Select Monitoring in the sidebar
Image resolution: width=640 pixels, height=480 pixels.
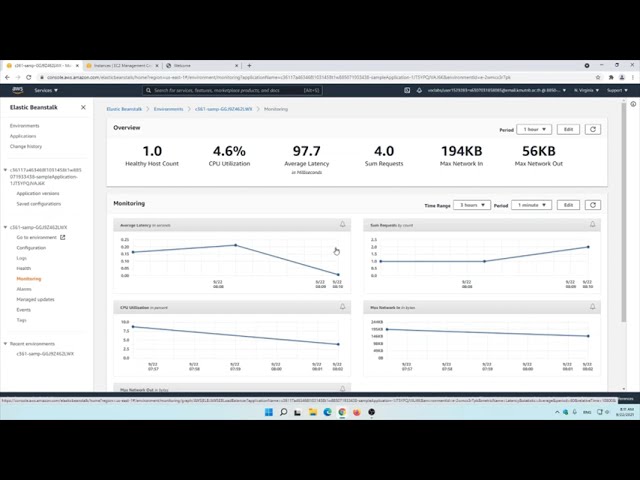point(29,279)
